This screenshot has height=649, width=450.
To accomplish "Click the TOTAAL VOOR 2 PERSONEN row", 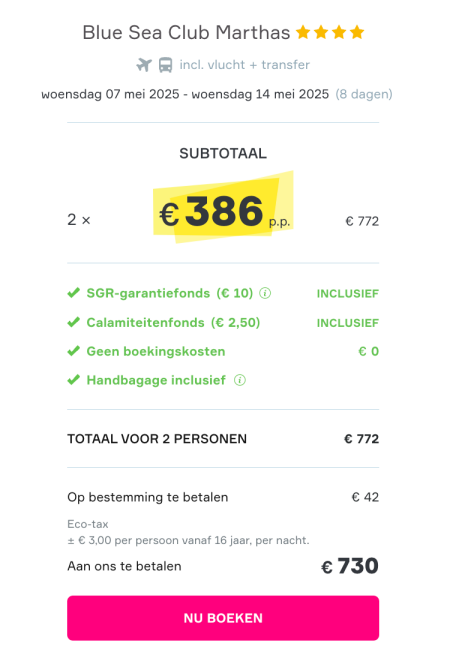I will [x=223, y=439].
